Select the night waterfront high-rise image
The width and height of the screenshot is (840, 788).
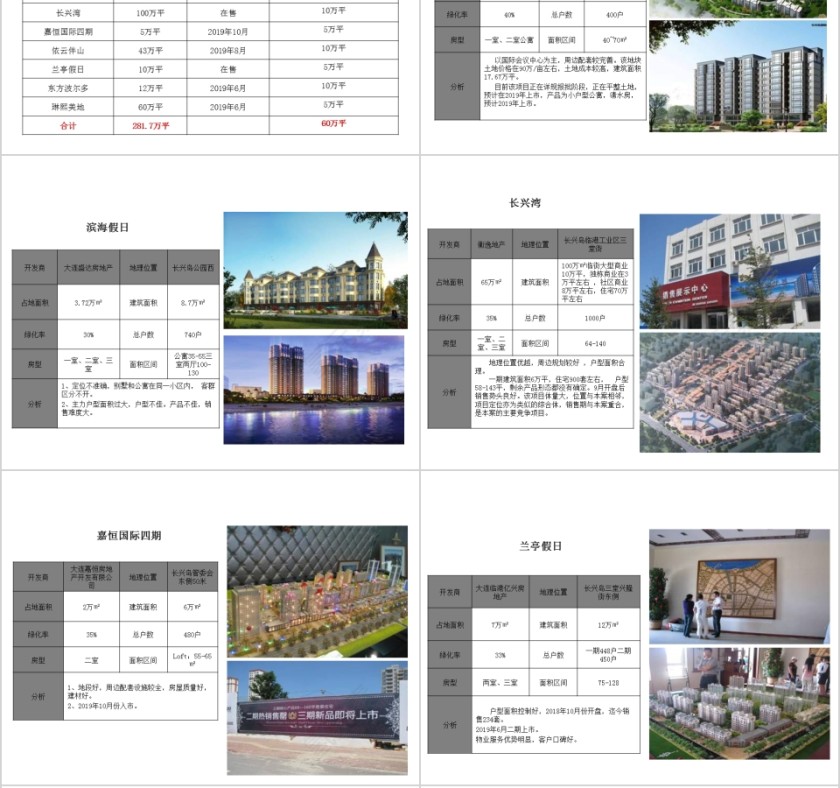click(x=315, y=389)
